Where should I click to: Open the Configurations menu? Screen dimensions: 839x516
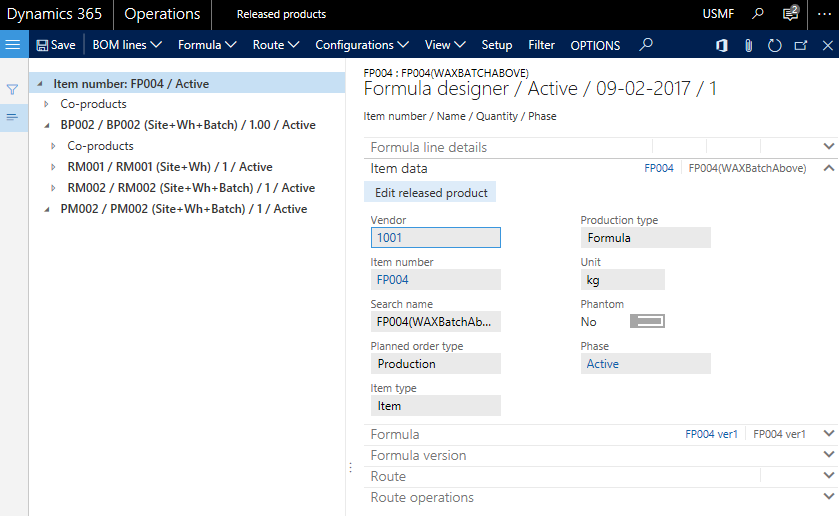tap(361, 45)
